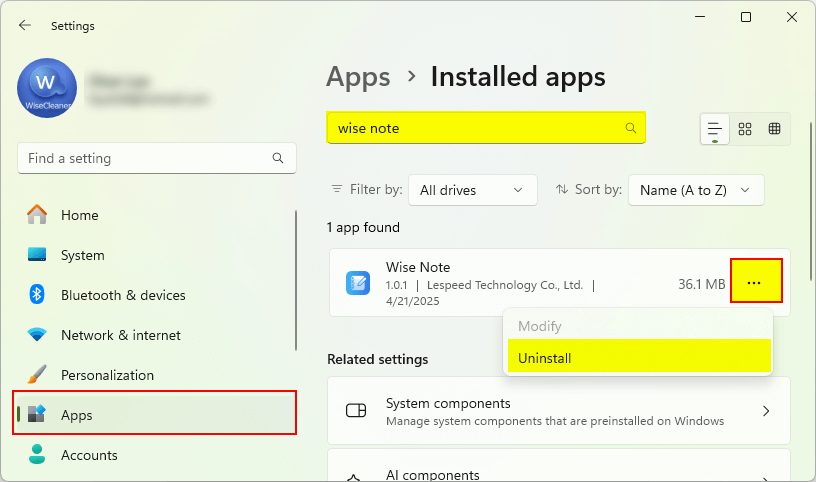The height and width of the screenshot is (482, 816).
Task: Open System components settings
Action: [559, 411]
